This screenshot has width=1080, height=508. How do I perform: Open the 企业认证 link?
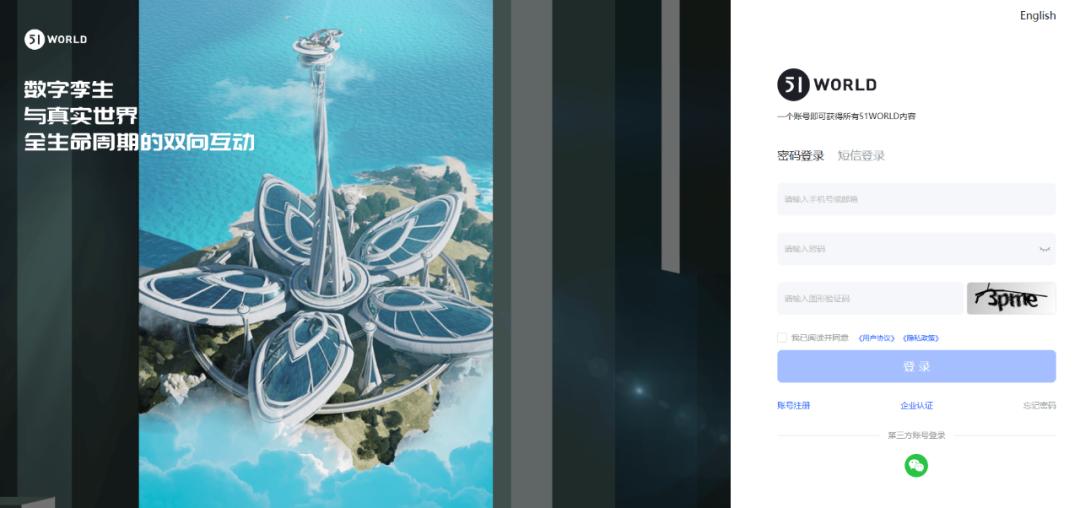point(916,405)
